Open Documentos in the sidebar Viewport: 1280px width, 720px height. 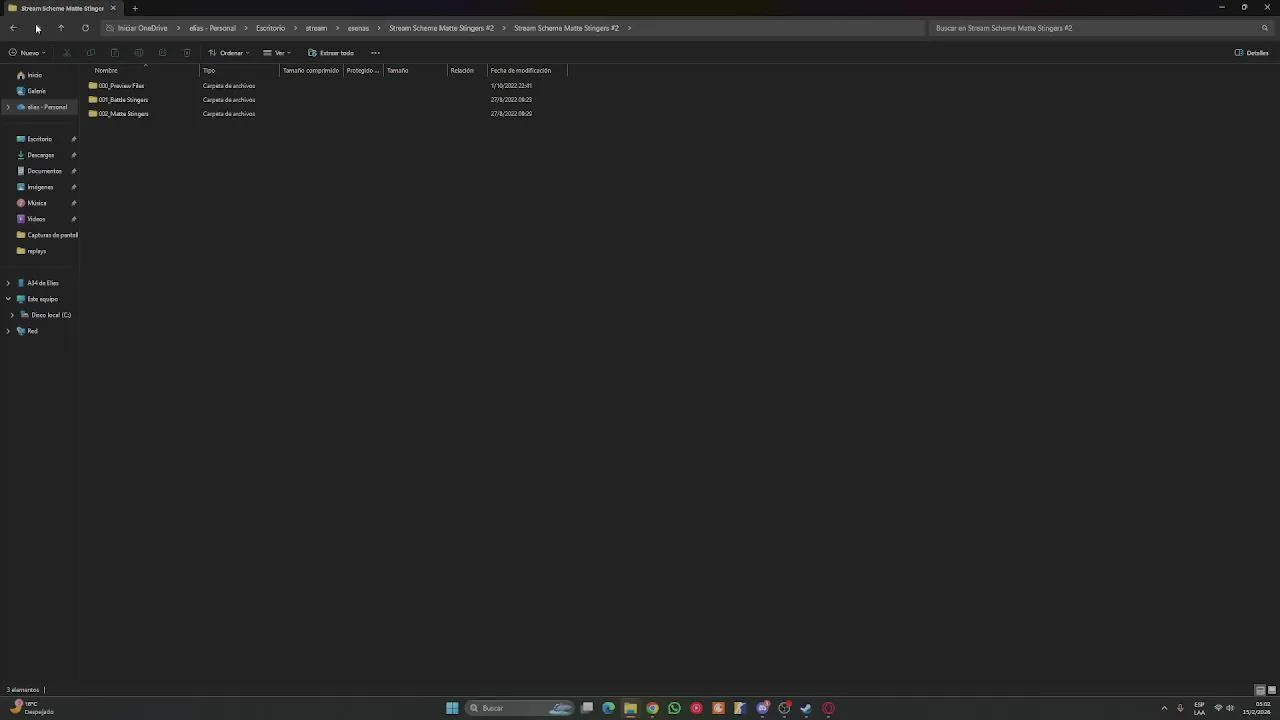[x=44, y=171]
